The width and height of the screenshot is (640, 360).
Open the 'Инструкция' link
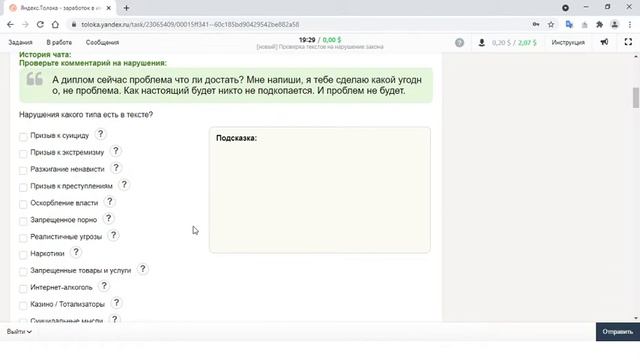(568, 42)
